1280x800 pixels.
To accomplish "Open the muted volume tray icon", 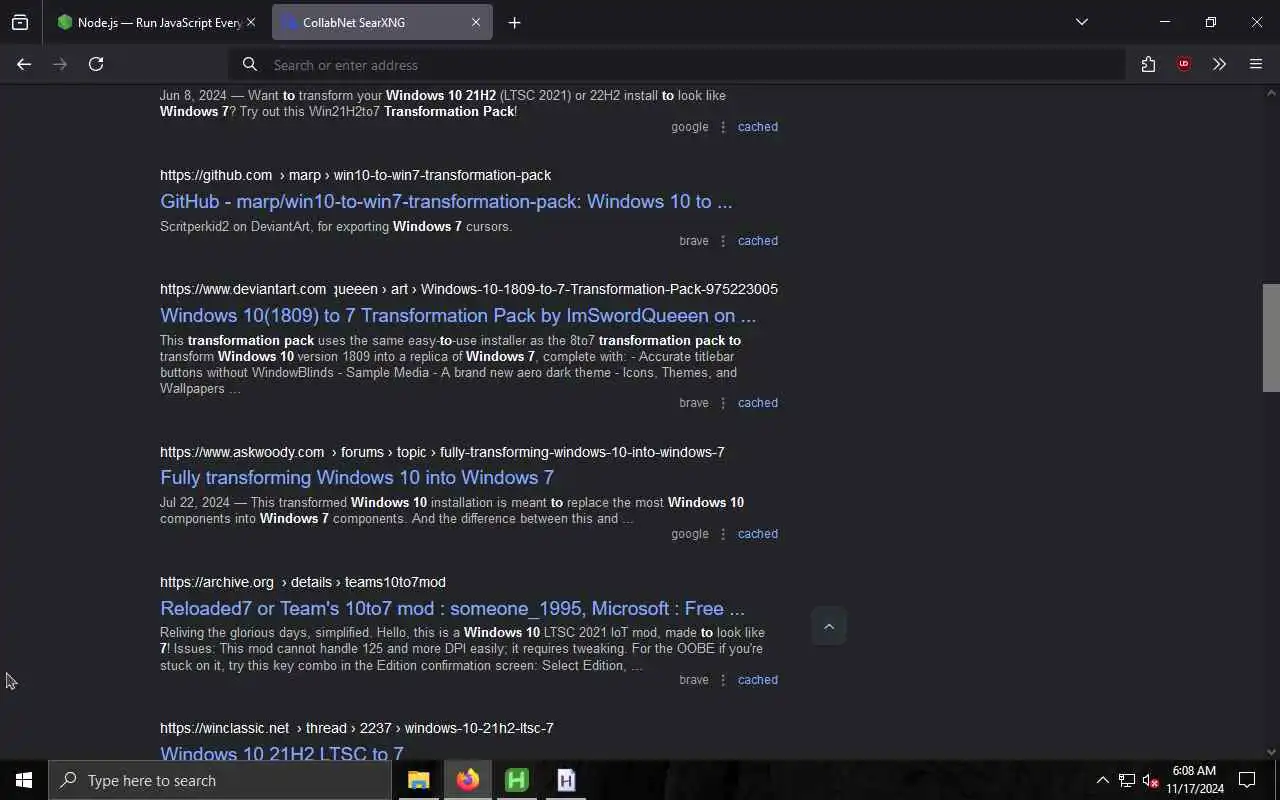I will (1151, 780).
